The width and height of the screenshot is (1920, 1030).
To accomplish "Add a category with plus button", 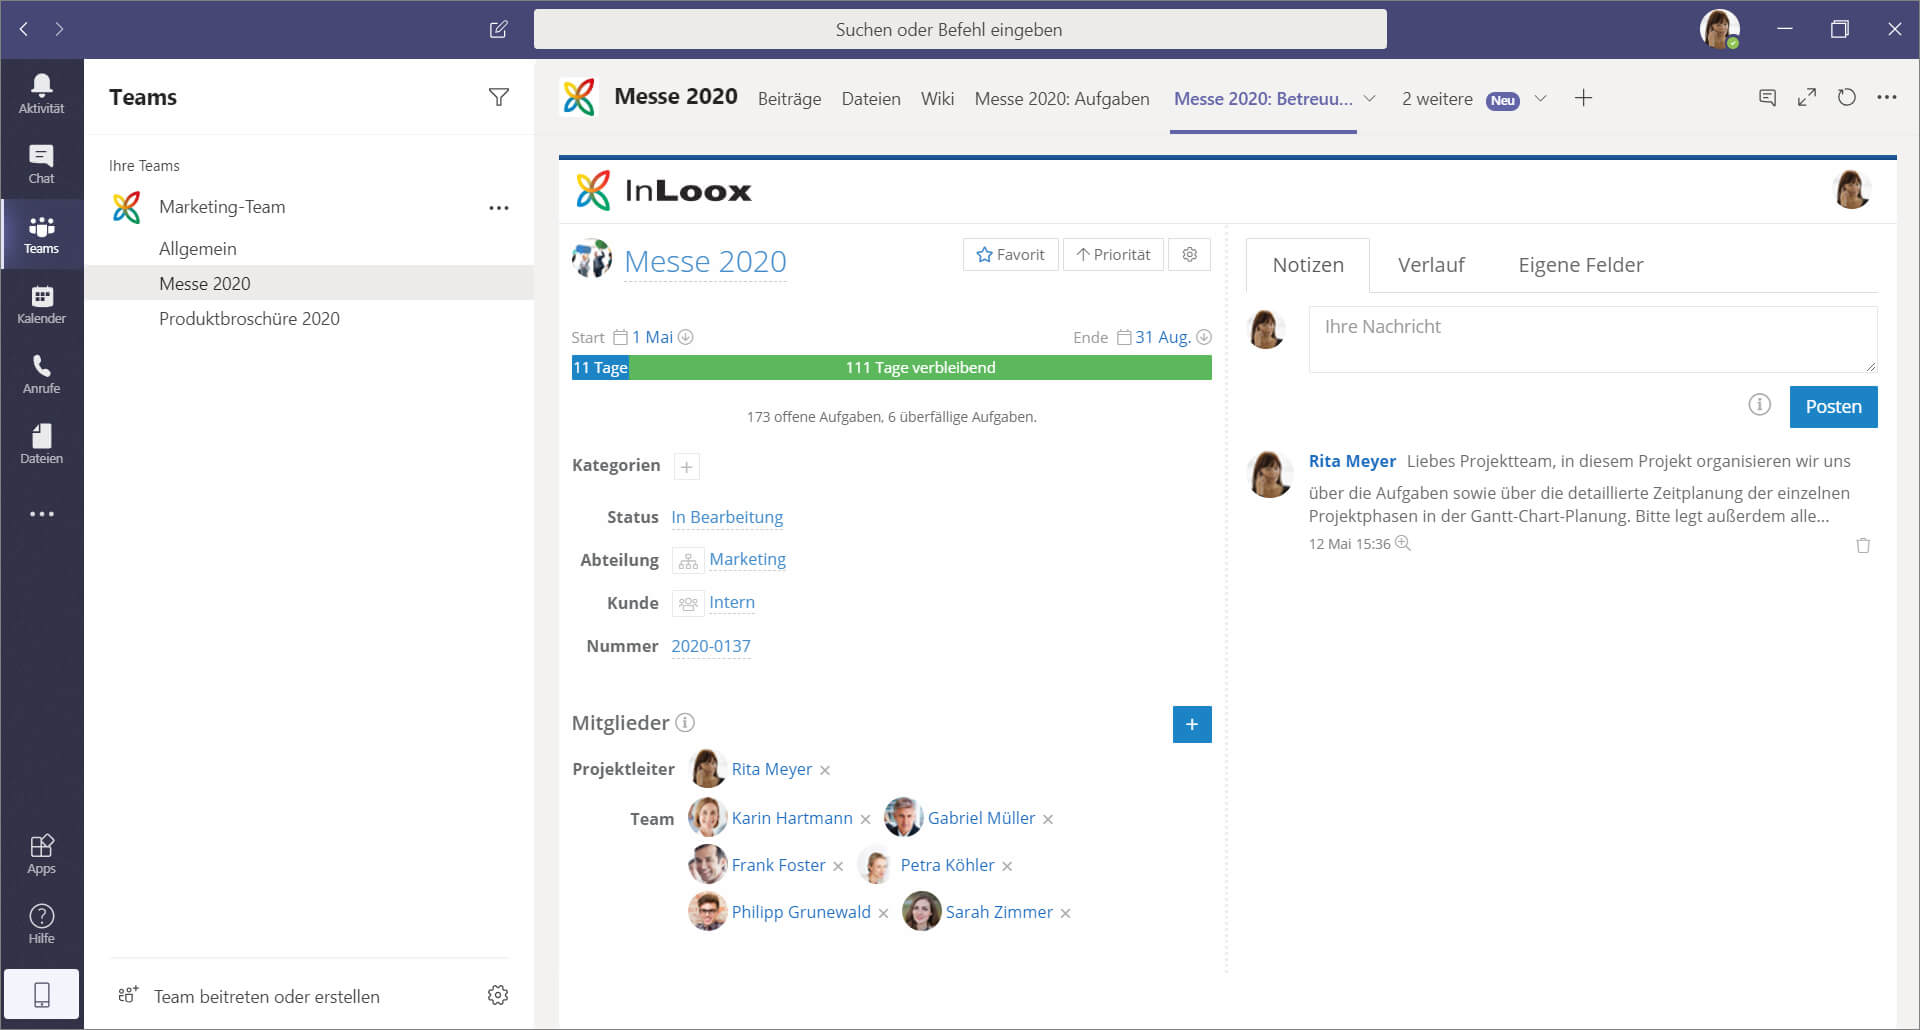I will 687,466.
